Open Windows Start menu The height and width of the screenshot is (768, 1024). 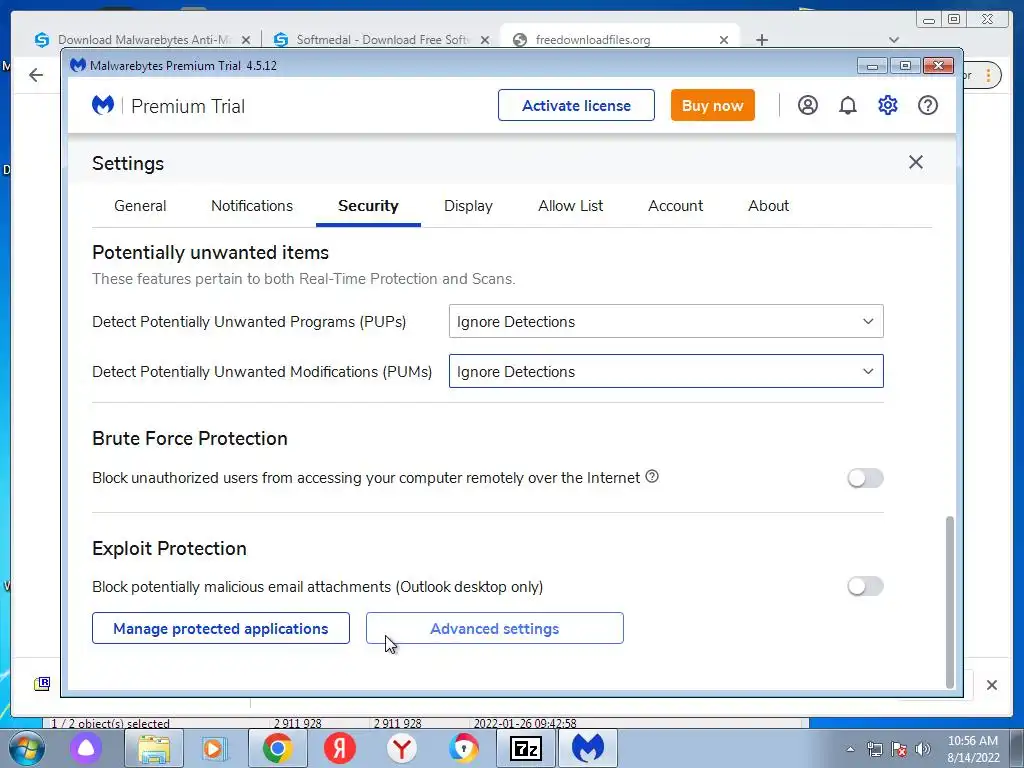(25, 748)
